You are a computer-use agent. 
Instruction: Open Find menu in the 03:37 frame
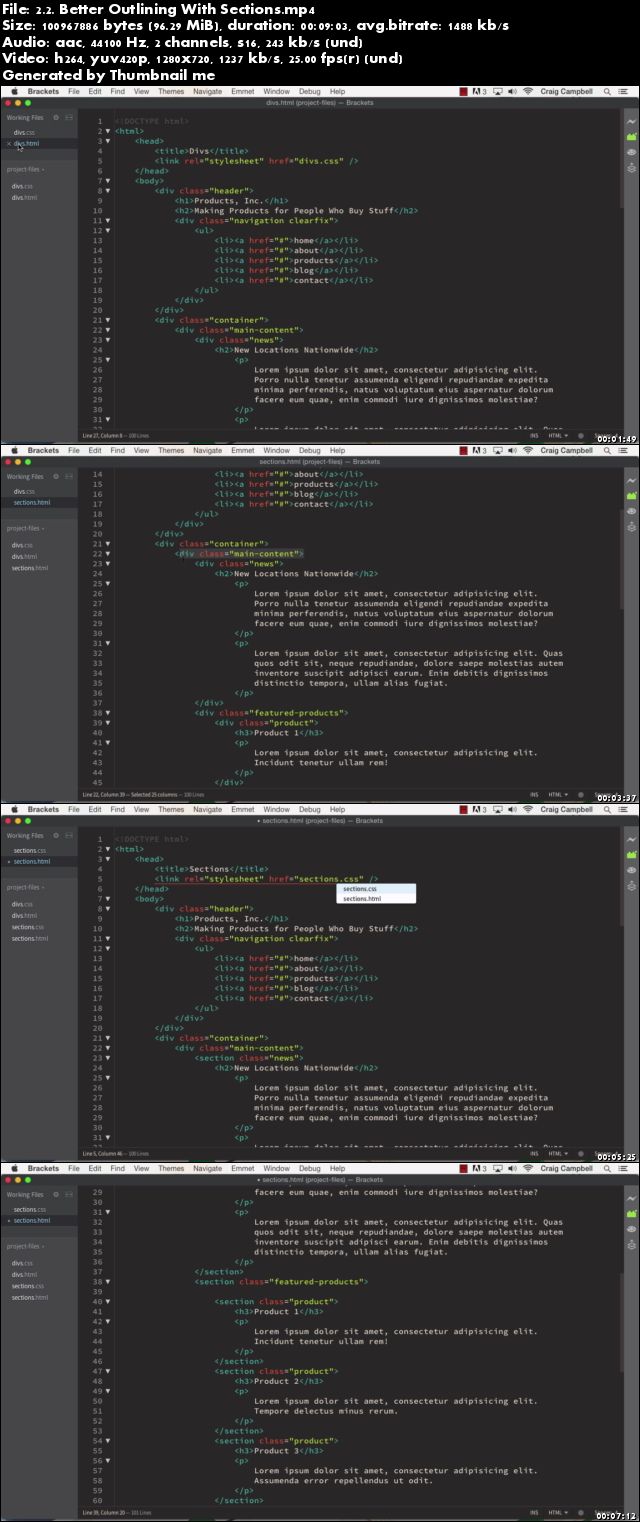point(118,450)
